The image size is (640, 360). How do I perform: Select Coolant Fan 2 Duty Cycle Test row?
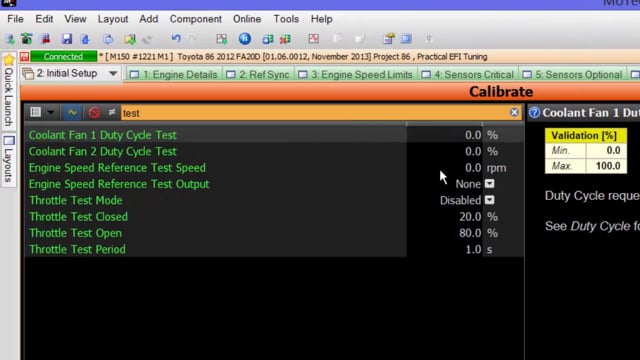pyautogui.click(x=274, y=151)
